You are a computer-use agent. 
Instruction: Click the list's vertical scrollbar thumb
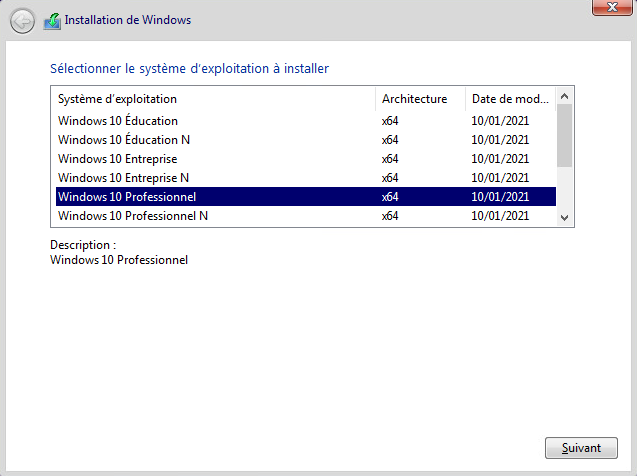tap(564, 136)
